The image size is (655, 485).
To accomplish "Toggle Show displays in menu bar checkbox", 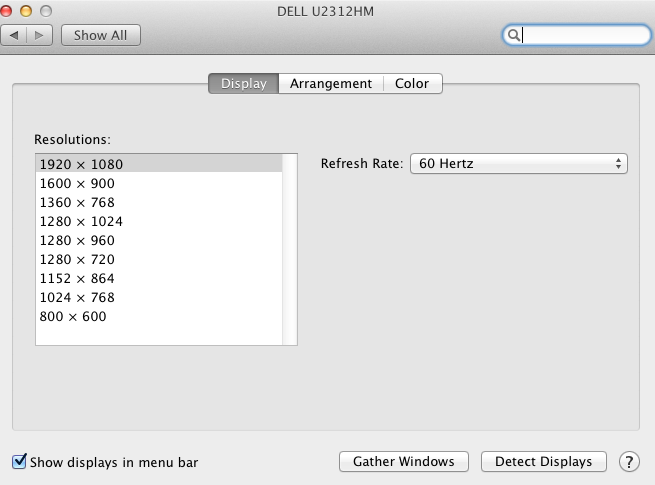I will (19, 462).
